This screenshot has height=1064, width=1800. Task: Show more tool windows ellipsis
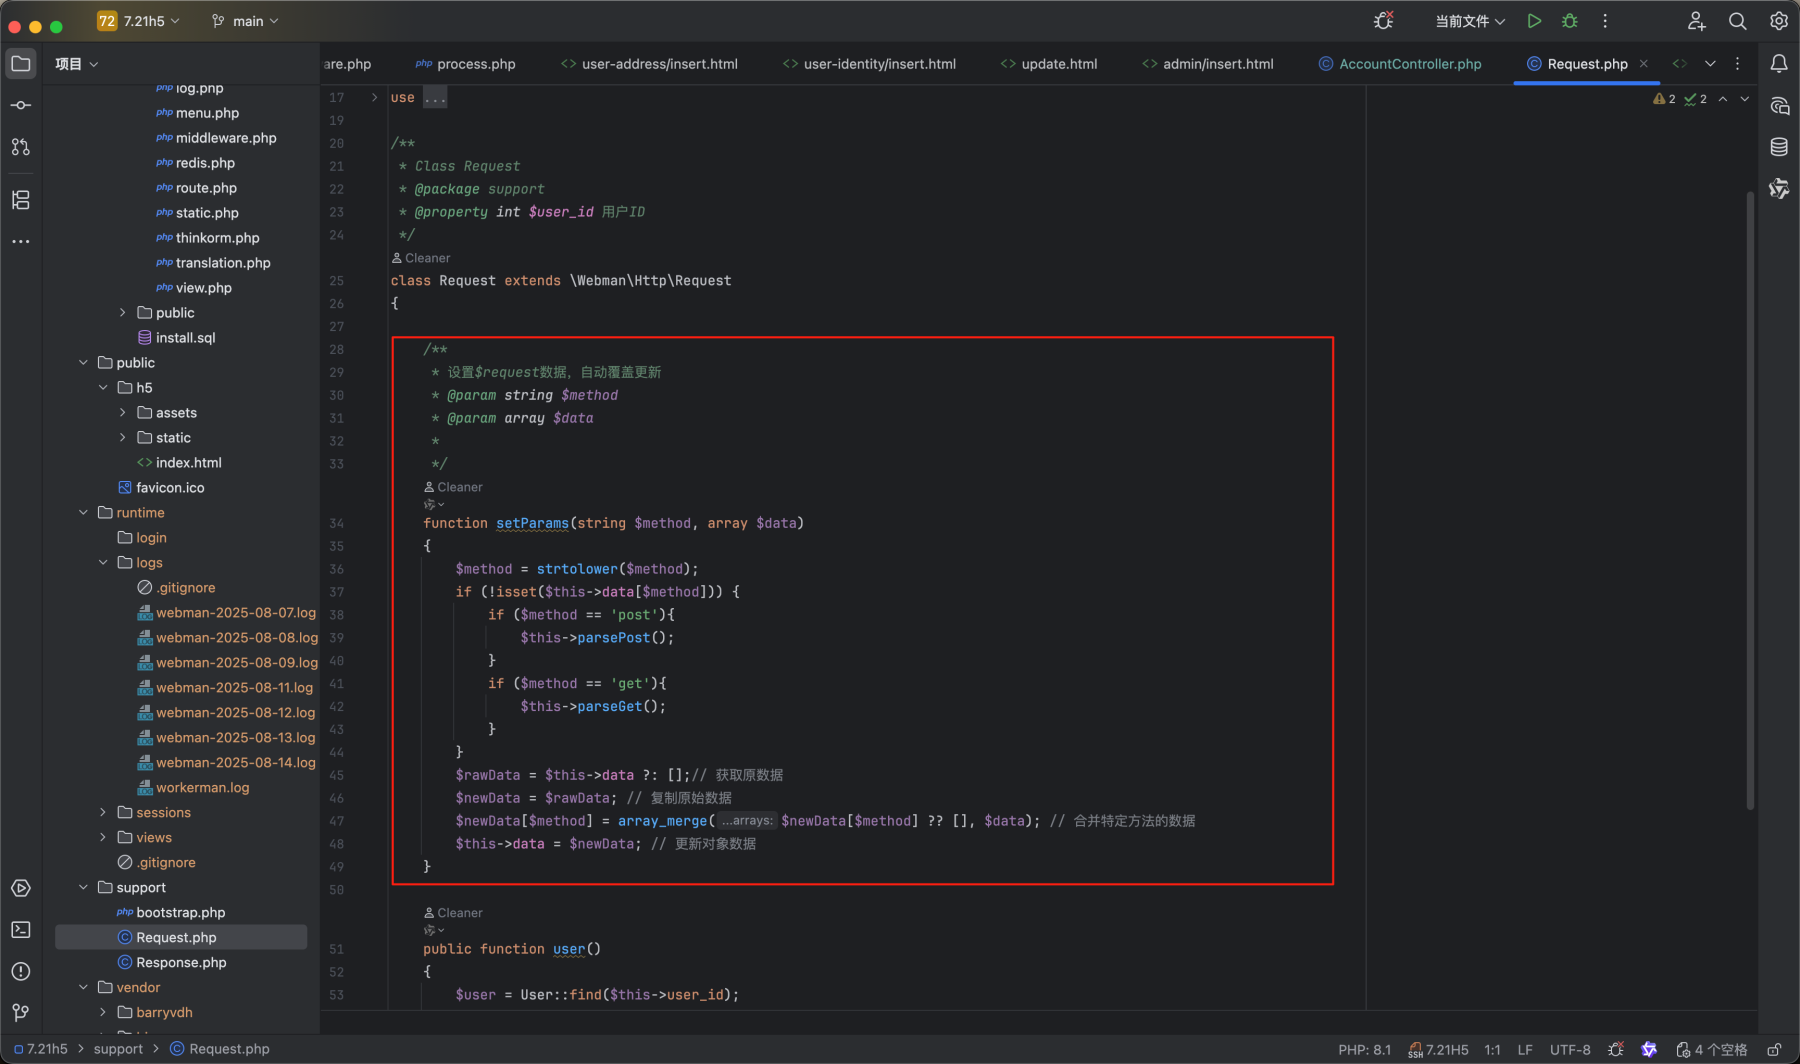coord(20,241)
